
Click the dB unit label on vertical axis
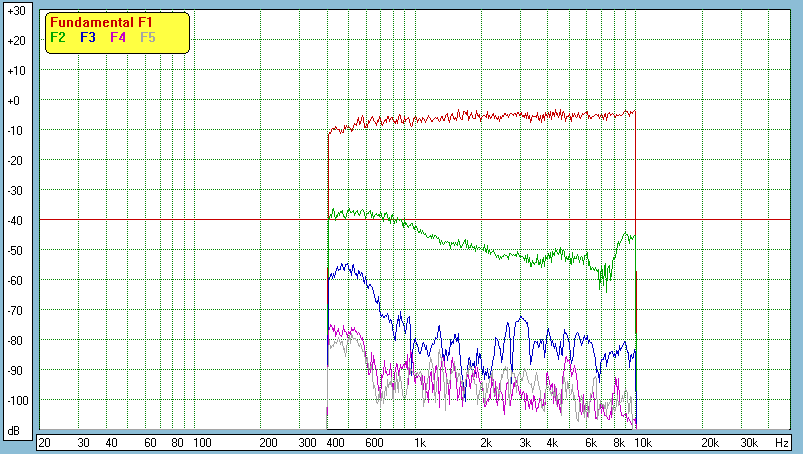pos(15,429)
